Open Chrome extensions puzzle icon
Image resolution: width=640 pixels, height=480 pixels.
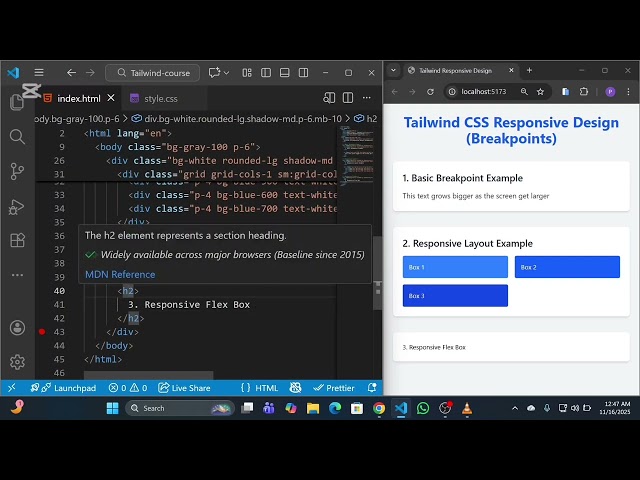click(x=584, y=92)
